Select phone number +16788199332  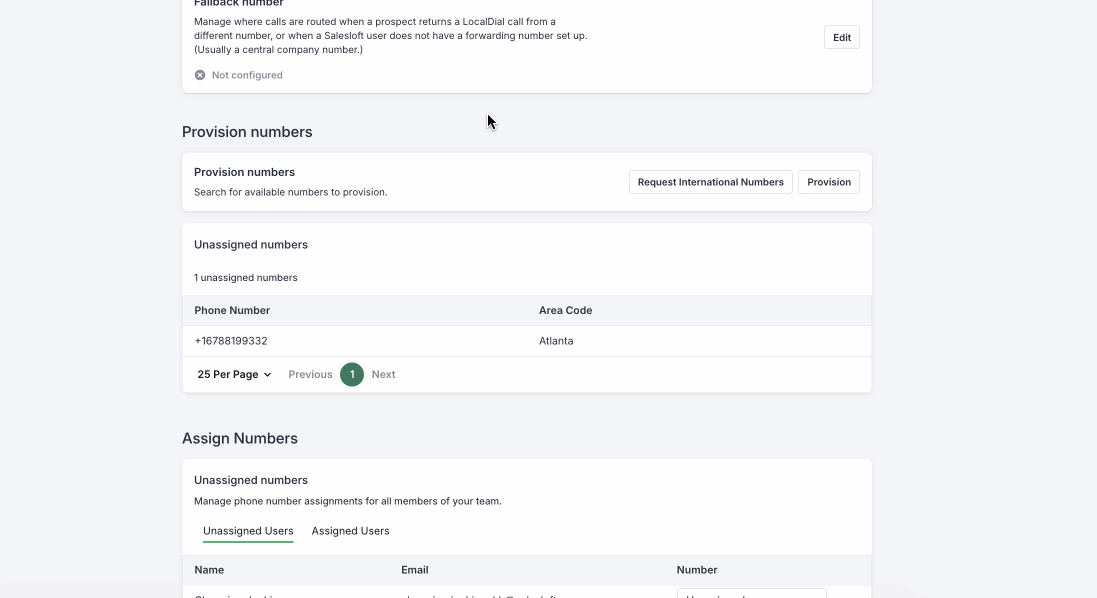point(231,341)
